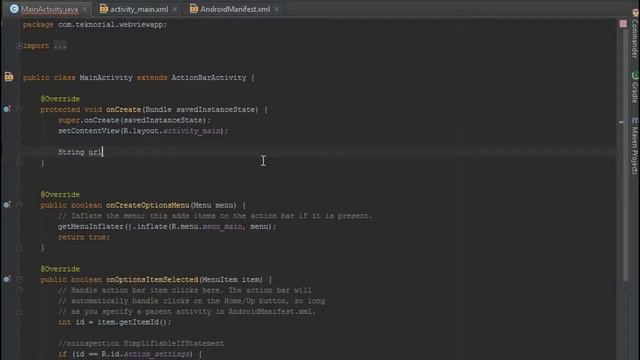This screenshot has height=360, width=640.
Task: Click the override gutter icon for onCreate
Action: point(7,109)
